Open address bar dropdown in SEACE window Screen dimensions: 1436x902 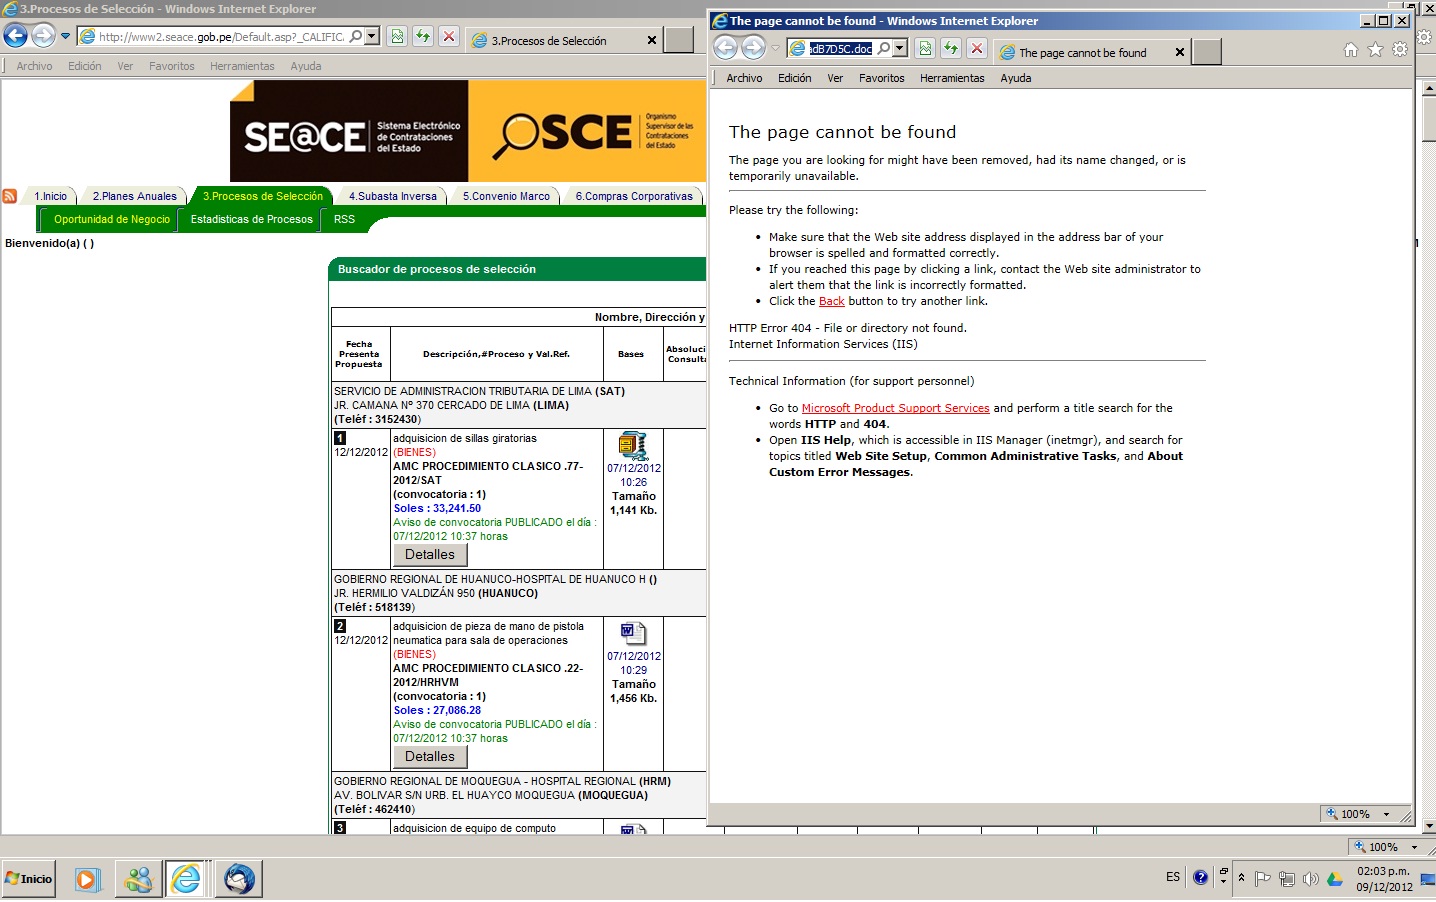point(372,36)
